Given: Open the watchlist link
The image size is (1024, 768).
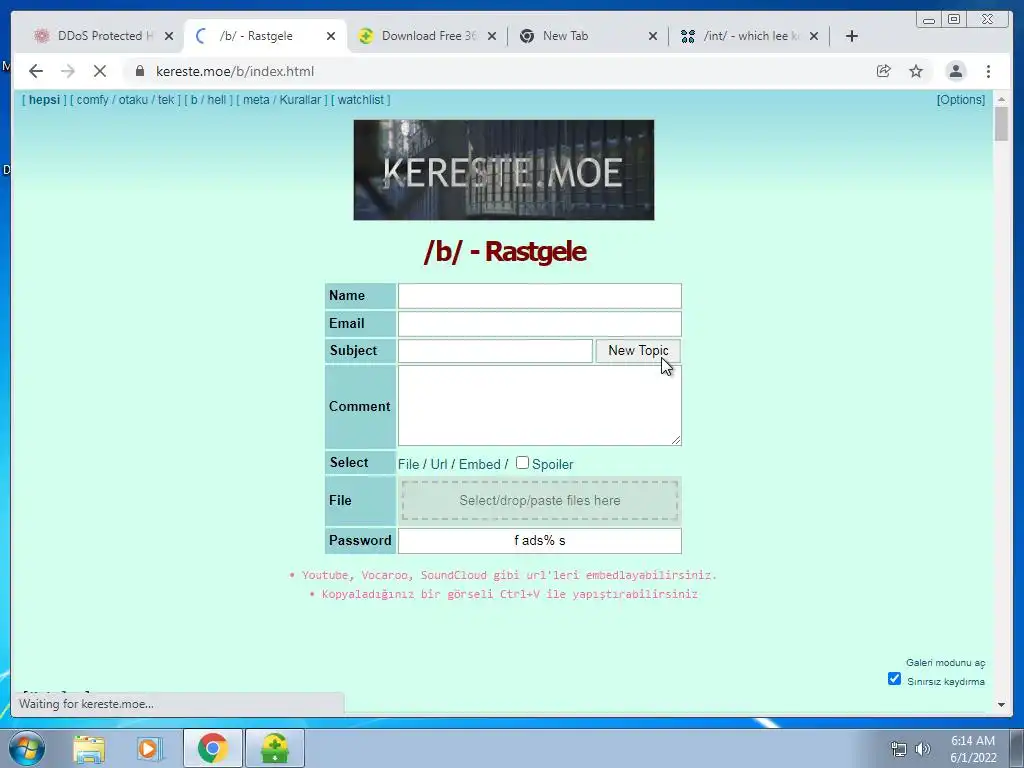Looking at the screenshot, I should [360, 100].
